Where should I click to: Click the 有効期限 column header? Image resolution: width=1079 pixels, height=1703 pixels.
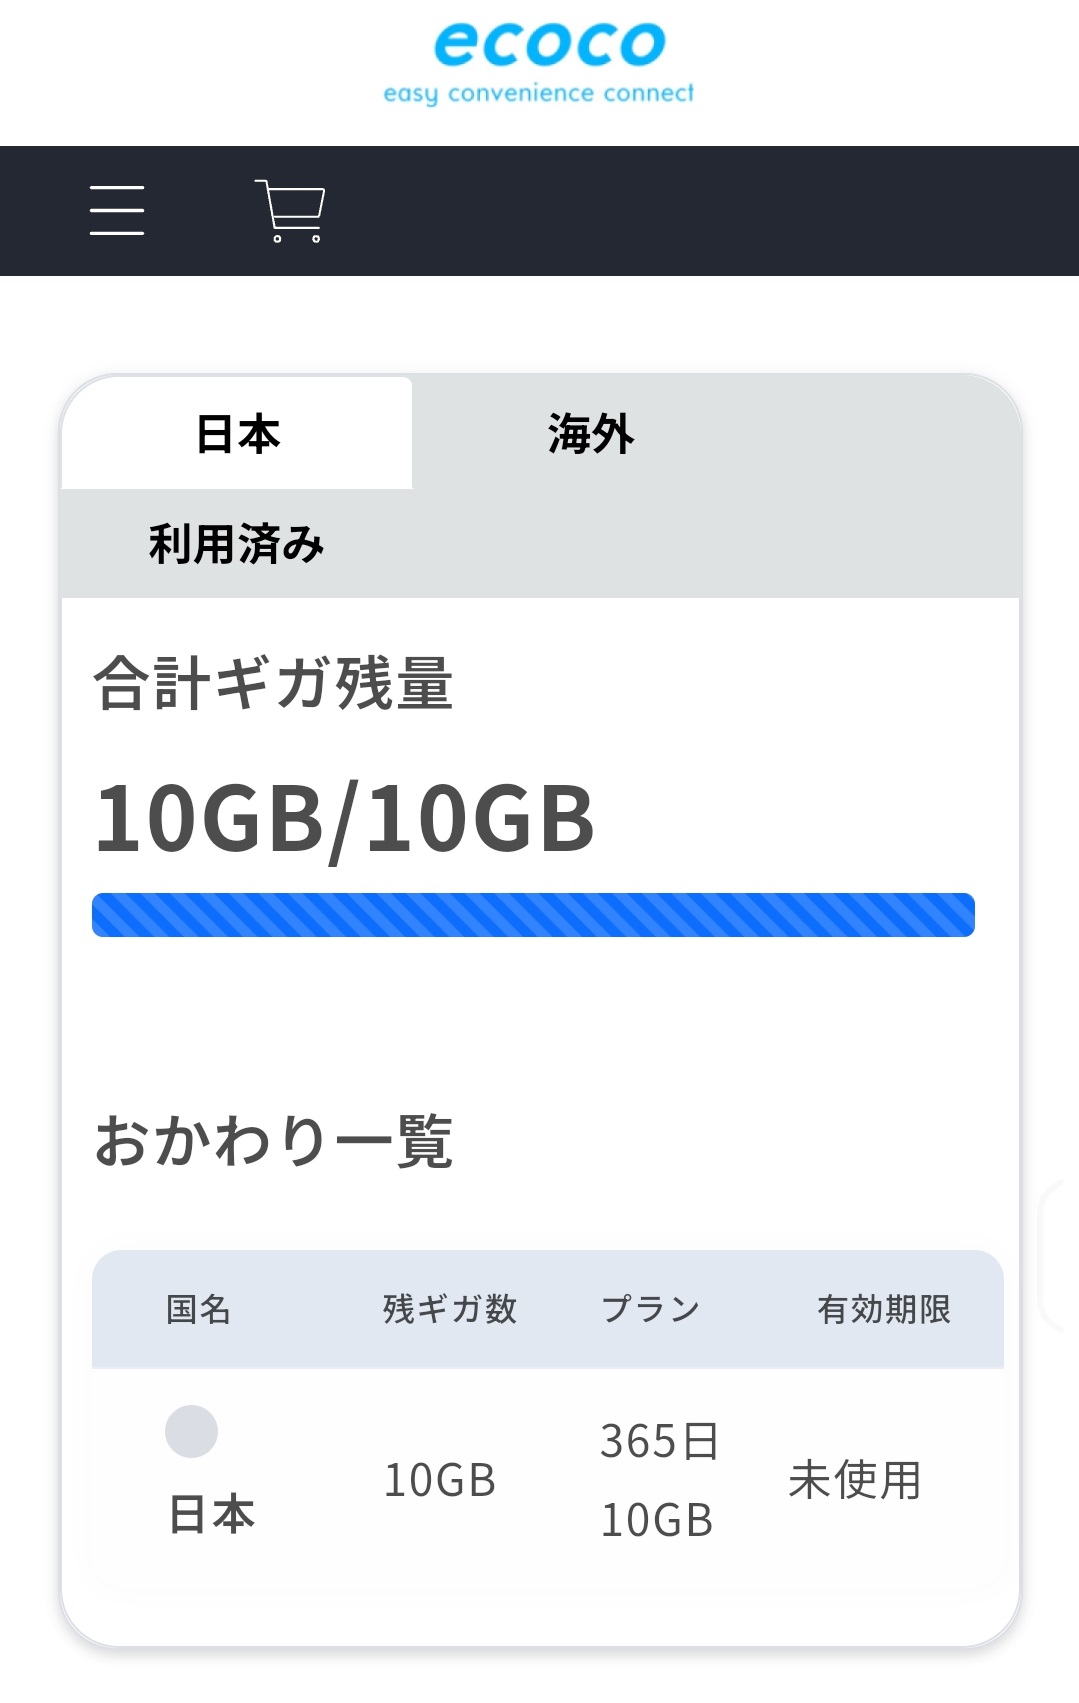(884, 1309)
